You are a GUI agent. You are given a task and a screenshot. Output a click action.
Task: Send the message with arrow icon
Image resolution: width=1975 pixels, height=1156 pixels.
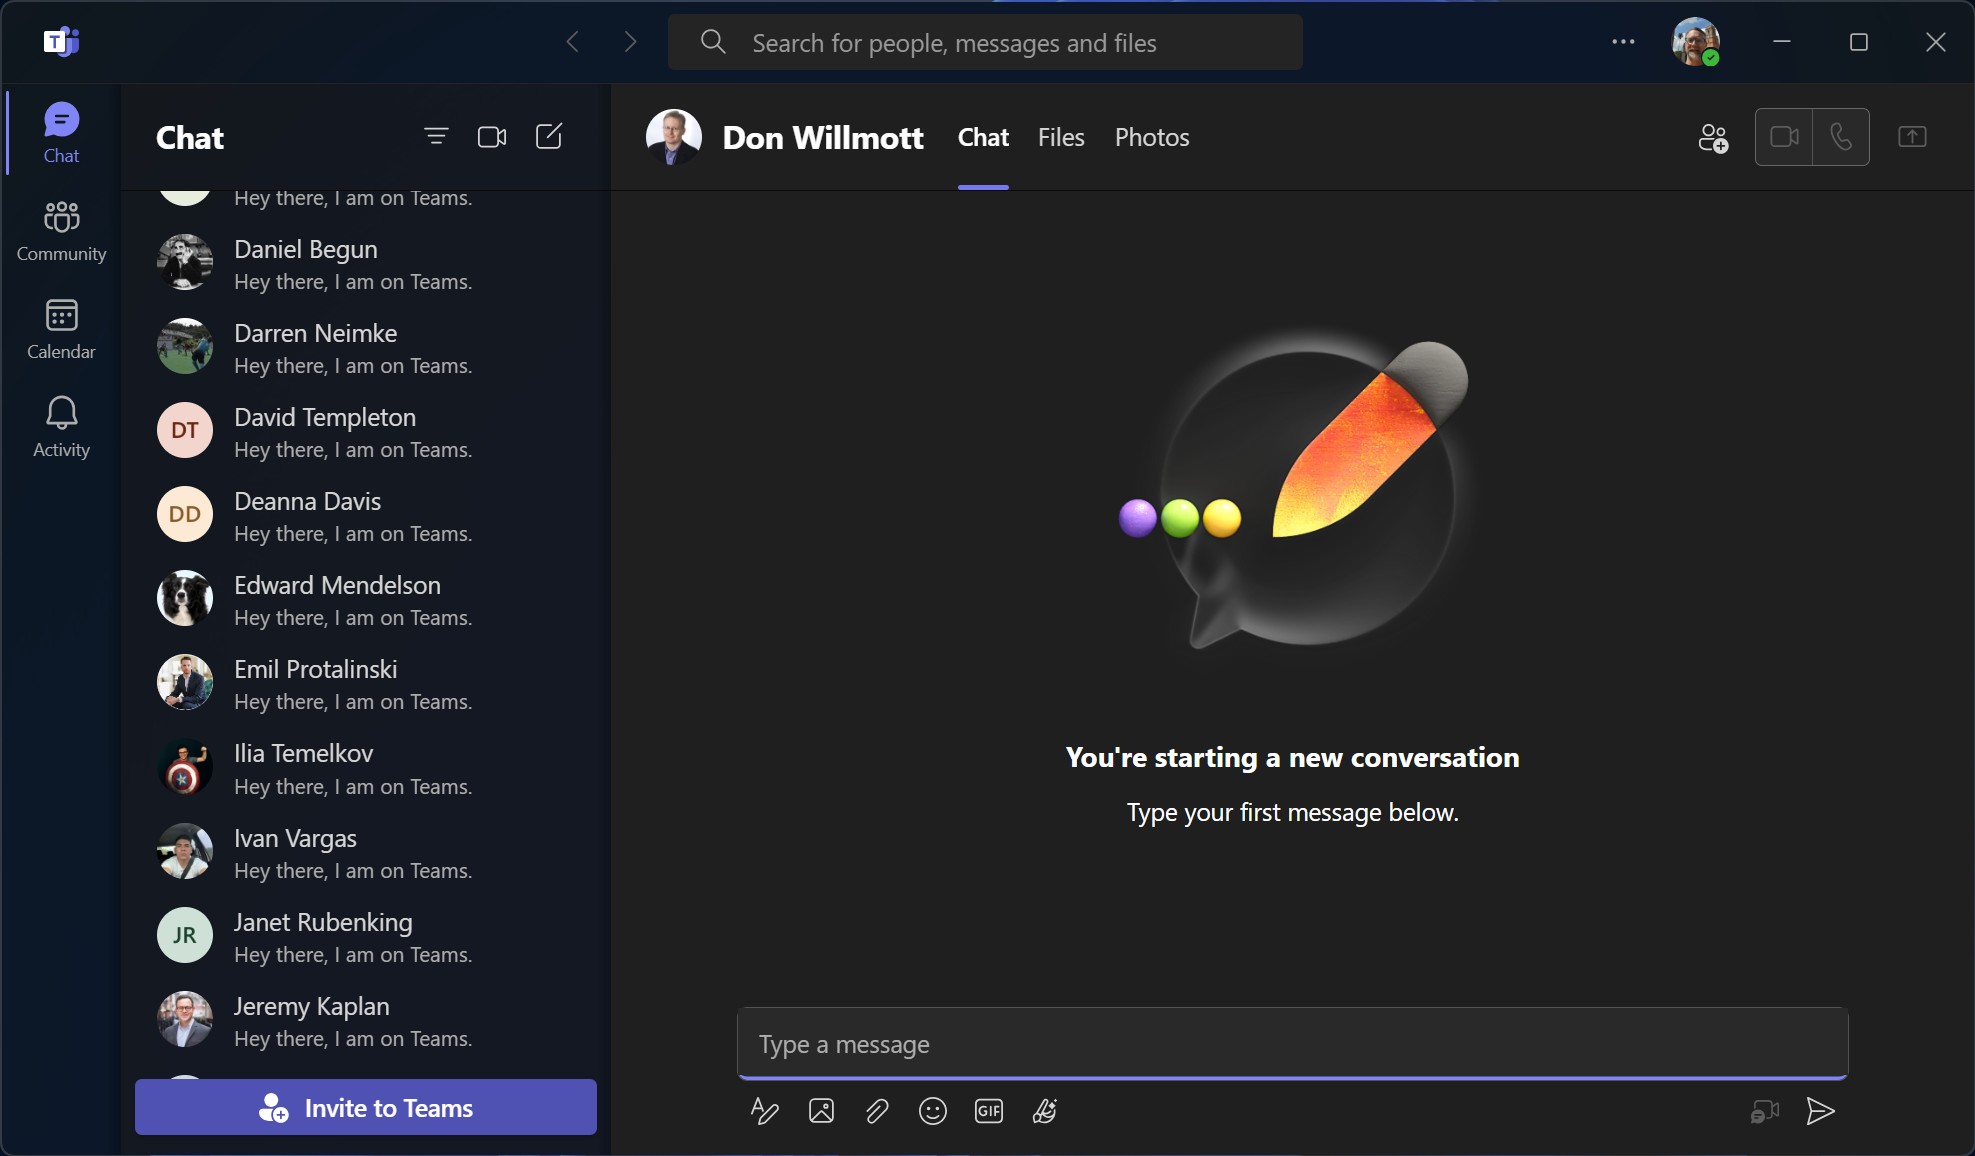[1820, 1111]
